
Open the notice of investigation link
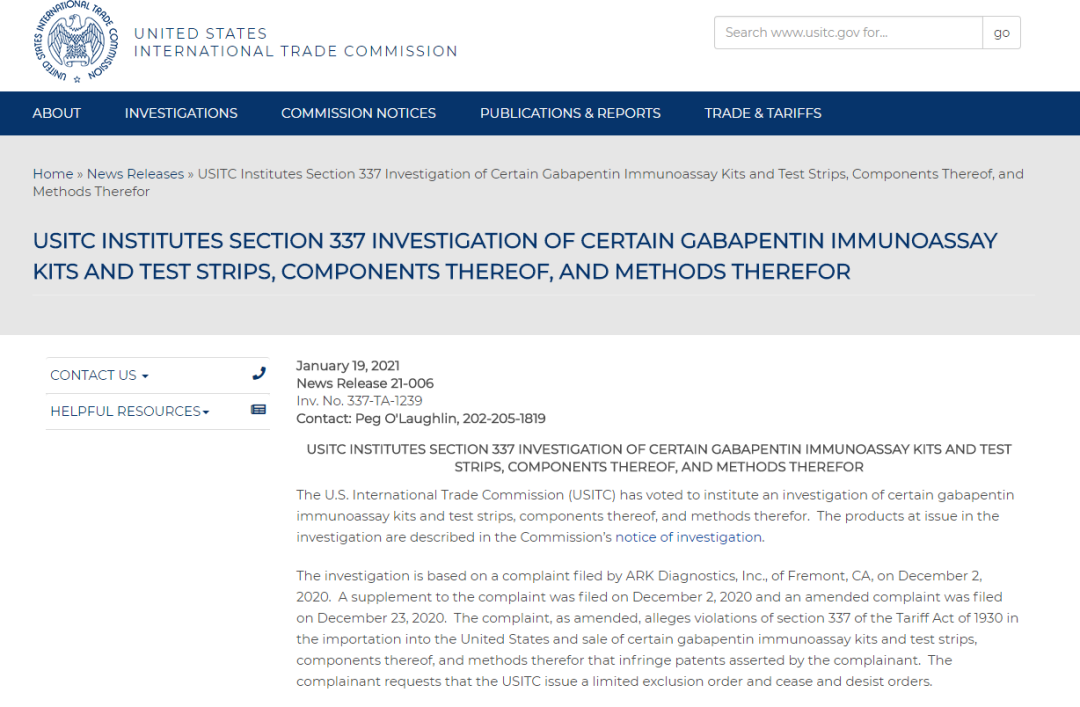tap(689, 537)
